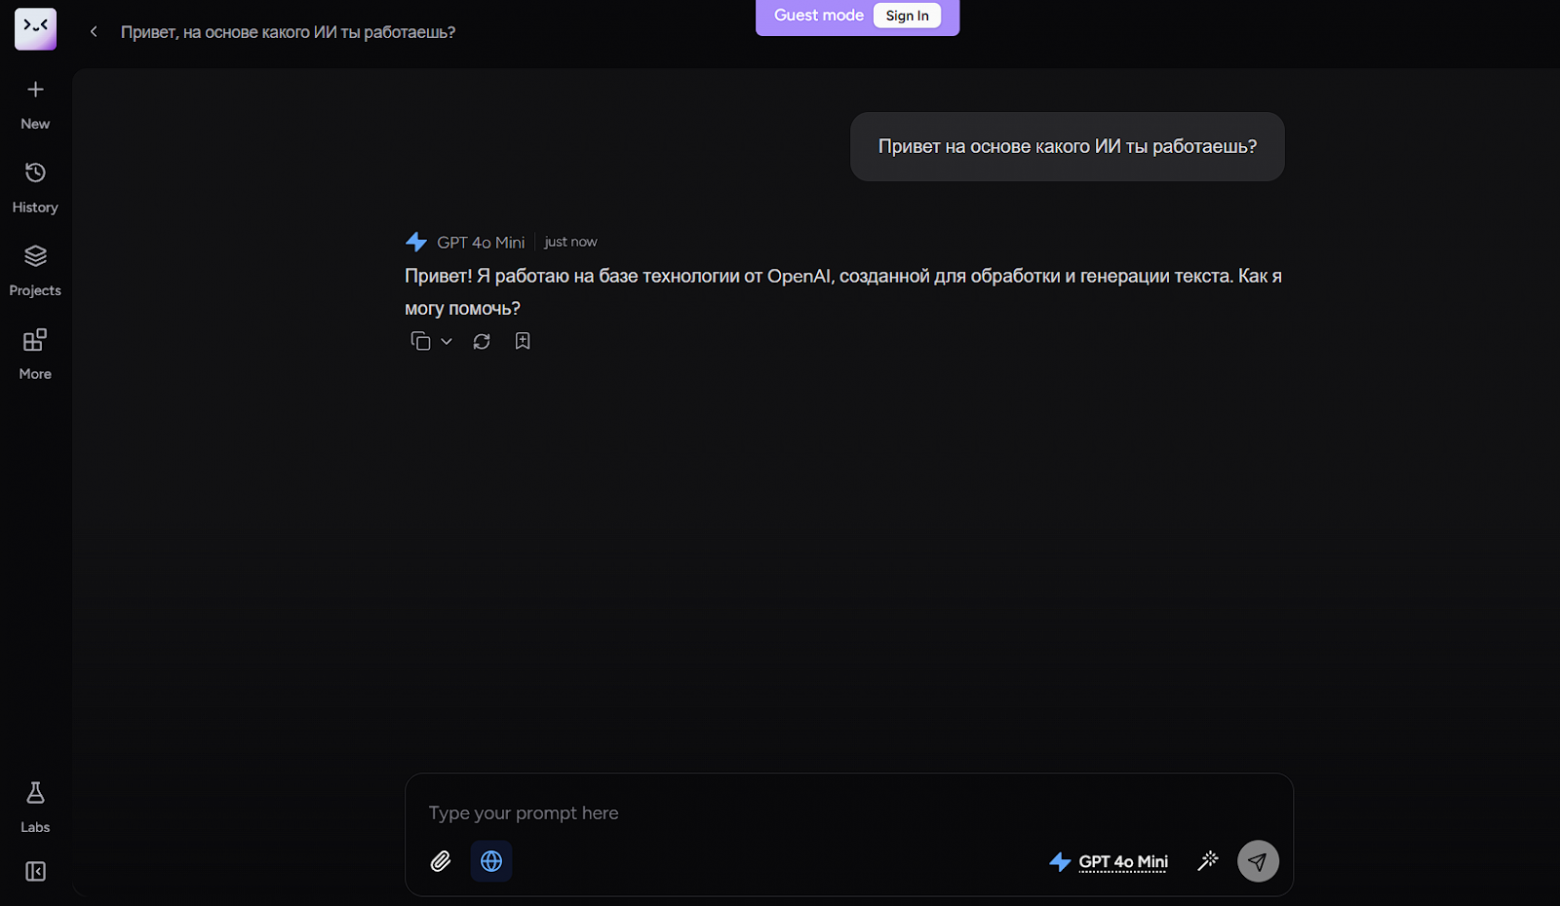Click the assistant's reply text about OpenAI

[843, 292]
